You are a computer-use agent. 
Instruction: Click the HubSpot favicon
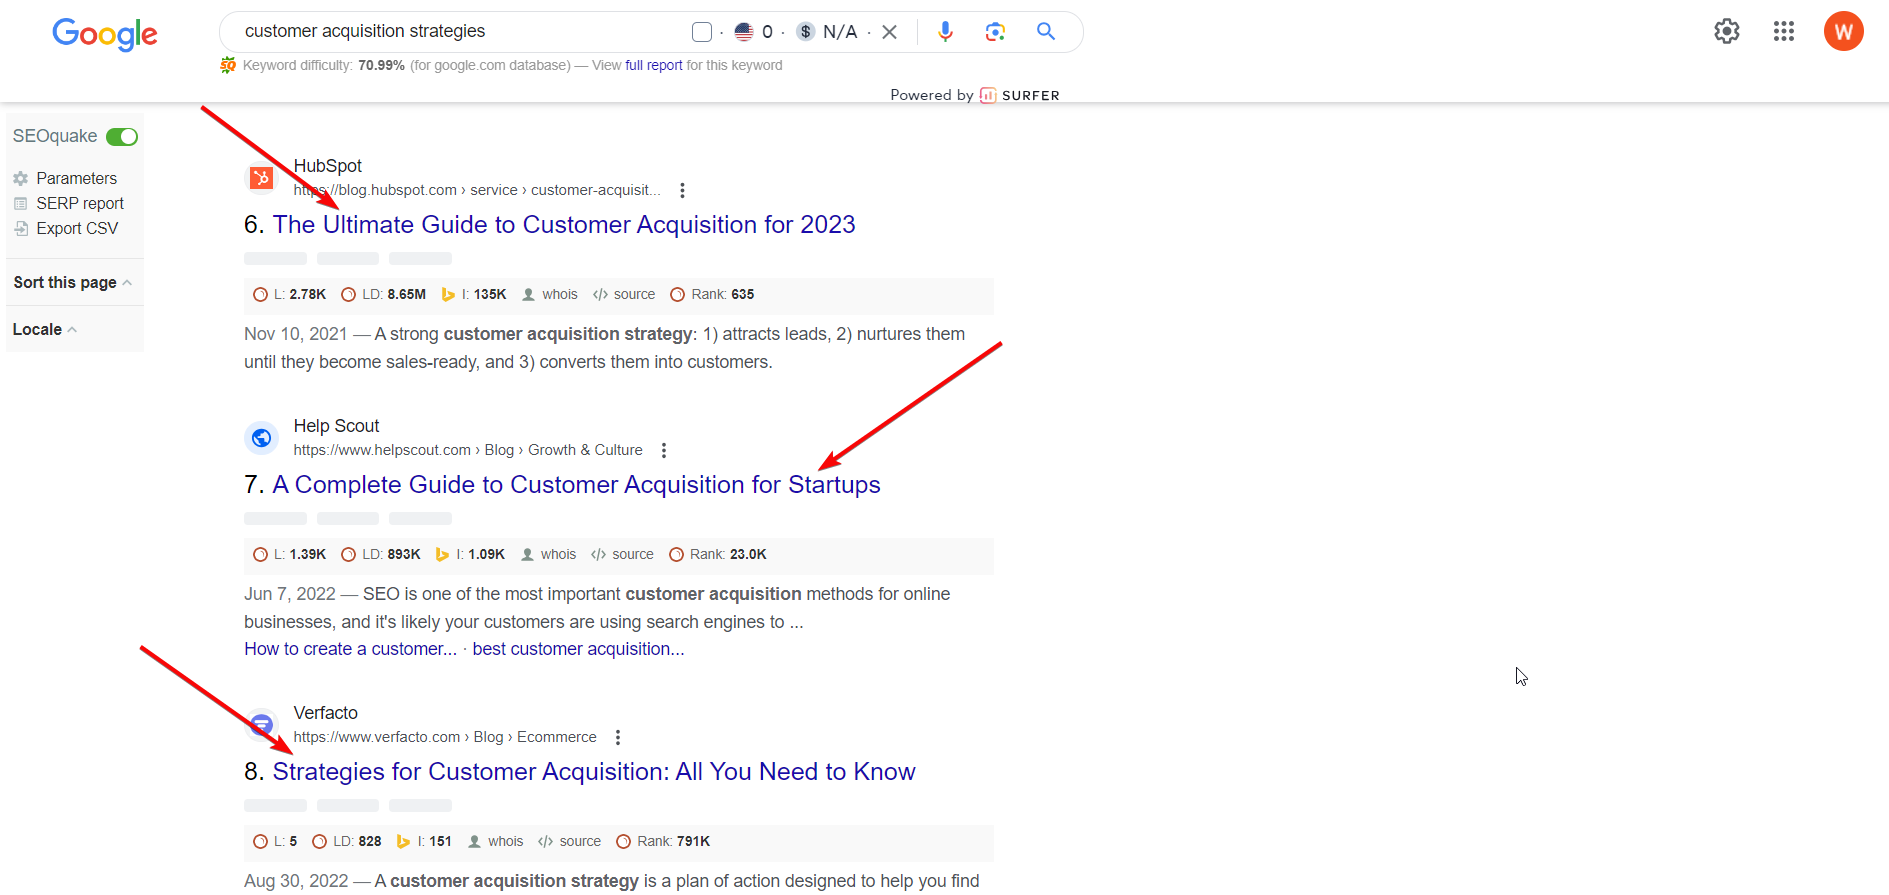261,178
